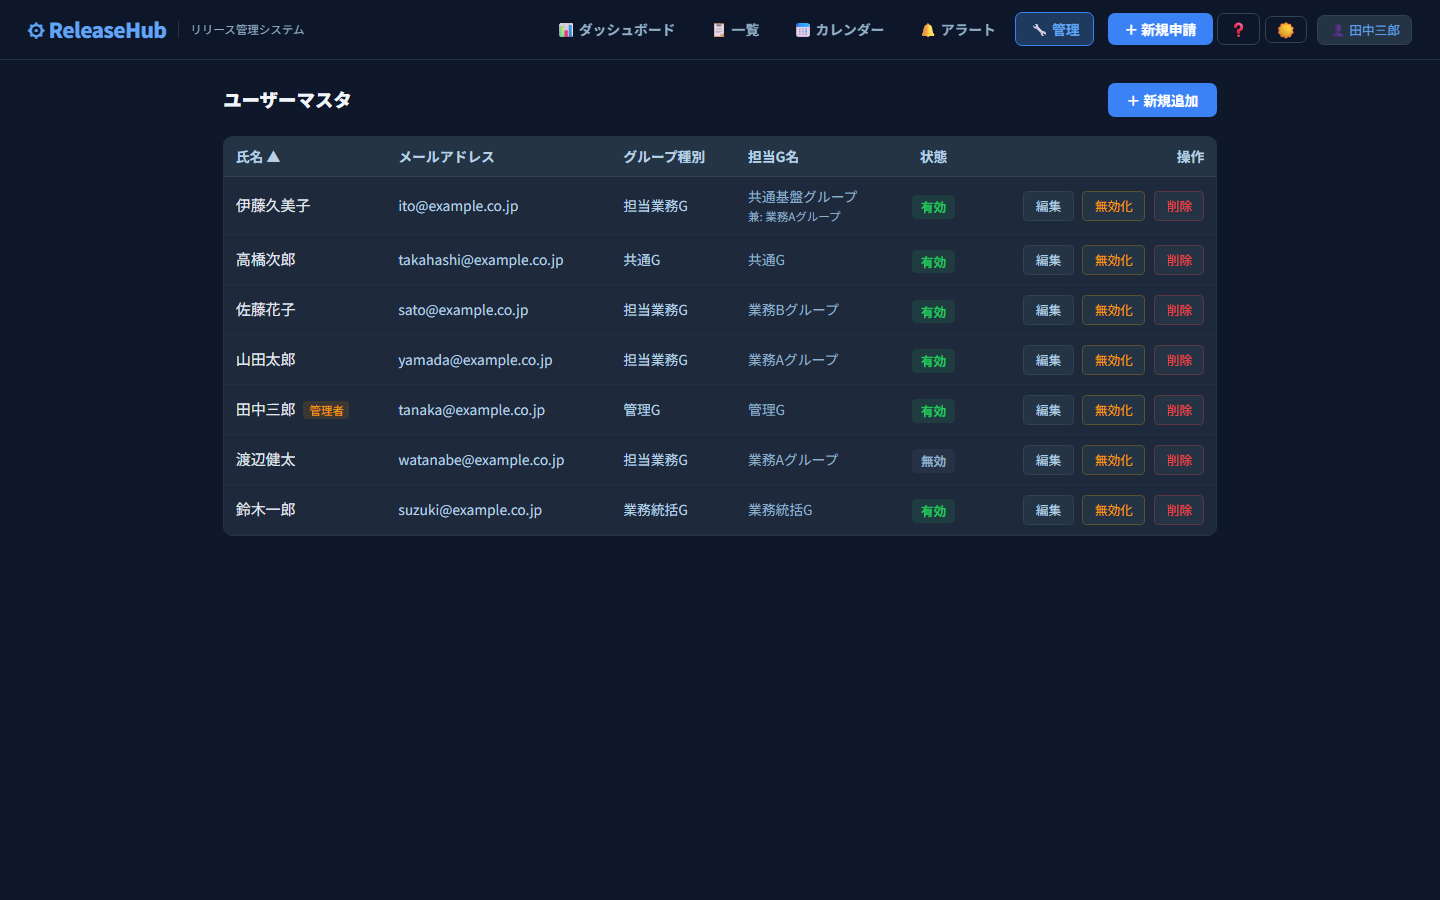Click the 有効 status badge for 鈴木一郎
Image resolution: width=1440 pixels, height=900 pixels.
coord(933,511)
